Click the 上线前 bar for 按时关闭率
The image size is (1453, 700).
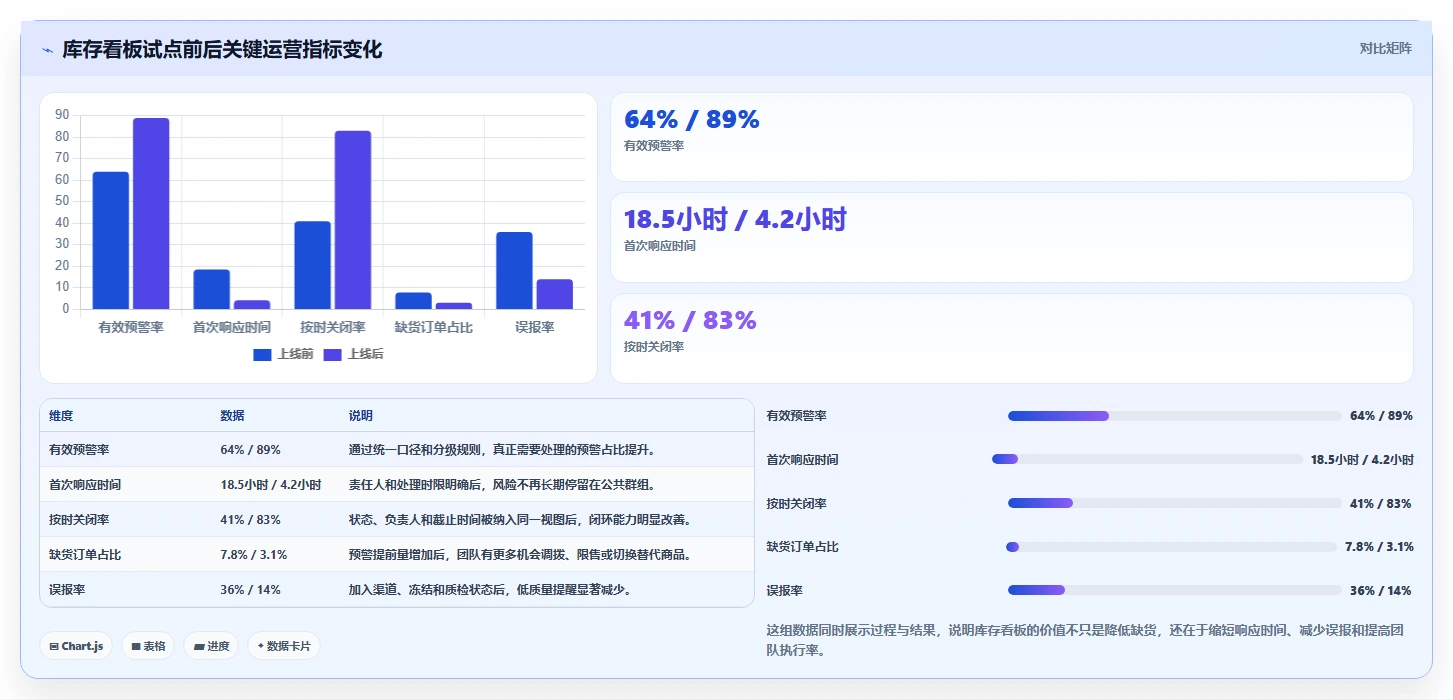point(313,265)
